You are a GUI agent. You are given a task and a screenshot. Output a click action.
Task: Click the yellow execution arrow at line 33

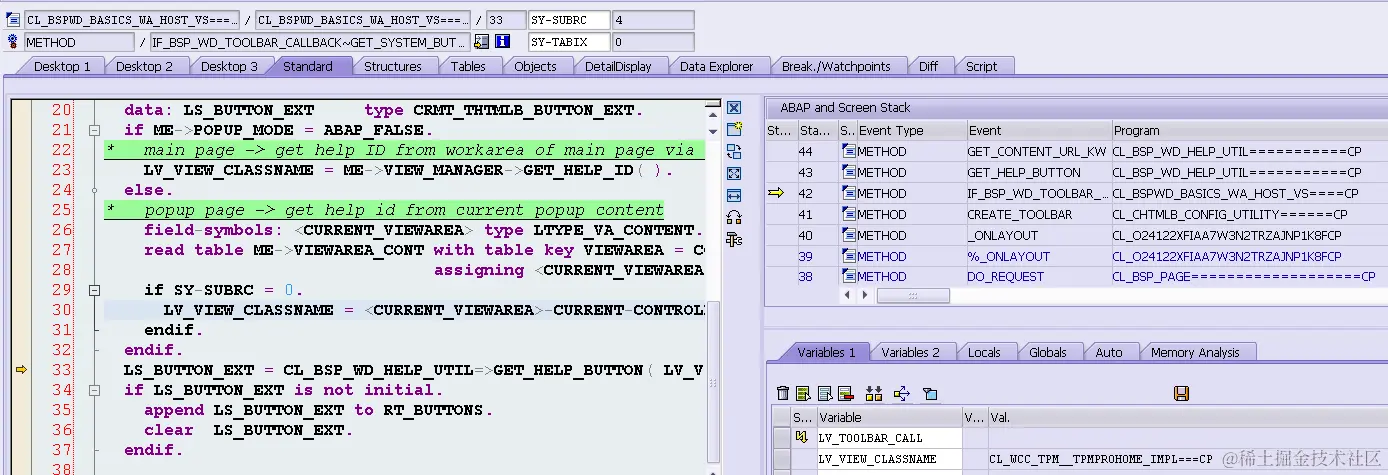click(x=21, y=370)
